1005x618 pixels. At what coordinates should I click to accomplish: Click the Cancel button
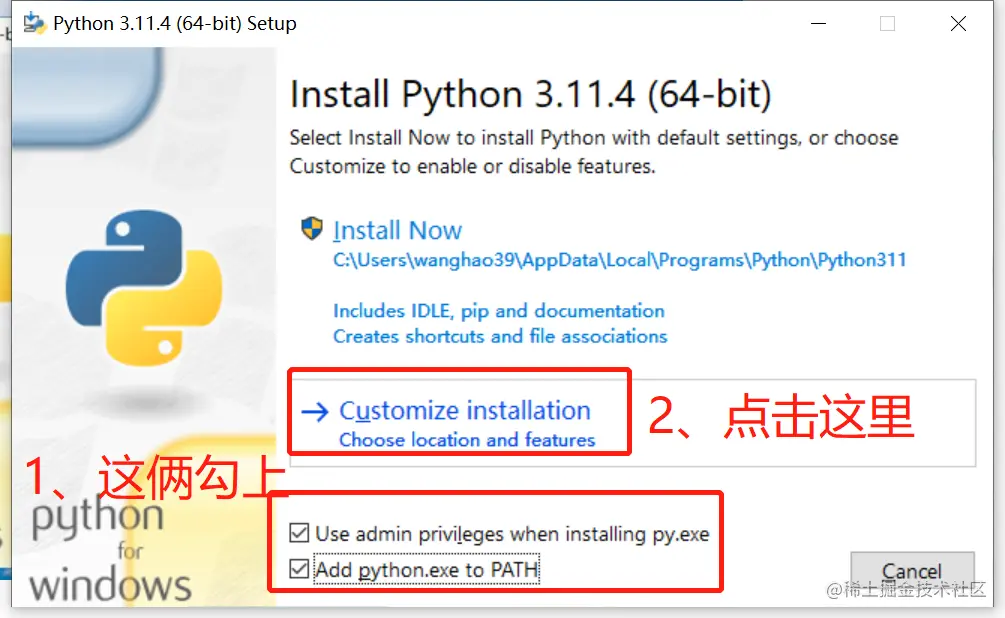[912, 571]
